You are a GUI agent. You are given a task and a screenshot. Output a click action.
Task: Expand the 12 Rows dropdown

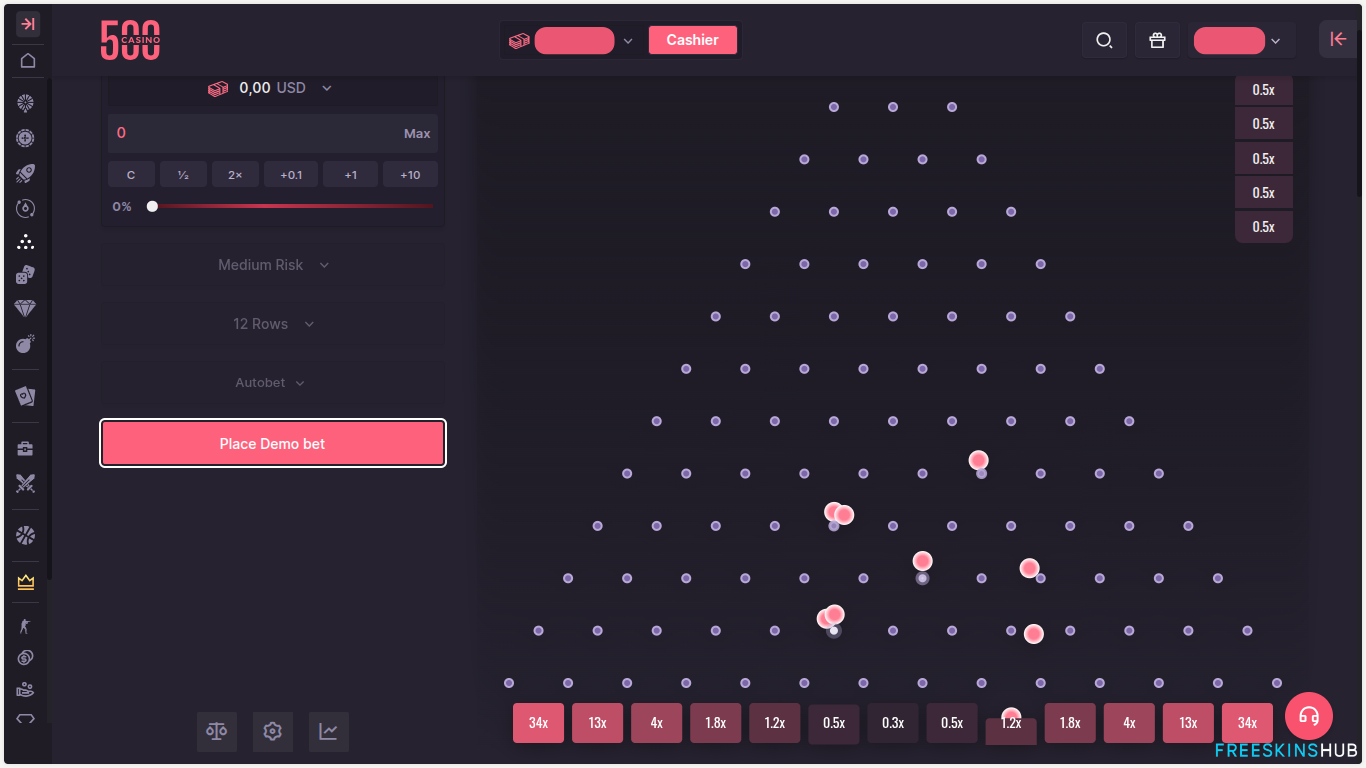coord(272,323)
